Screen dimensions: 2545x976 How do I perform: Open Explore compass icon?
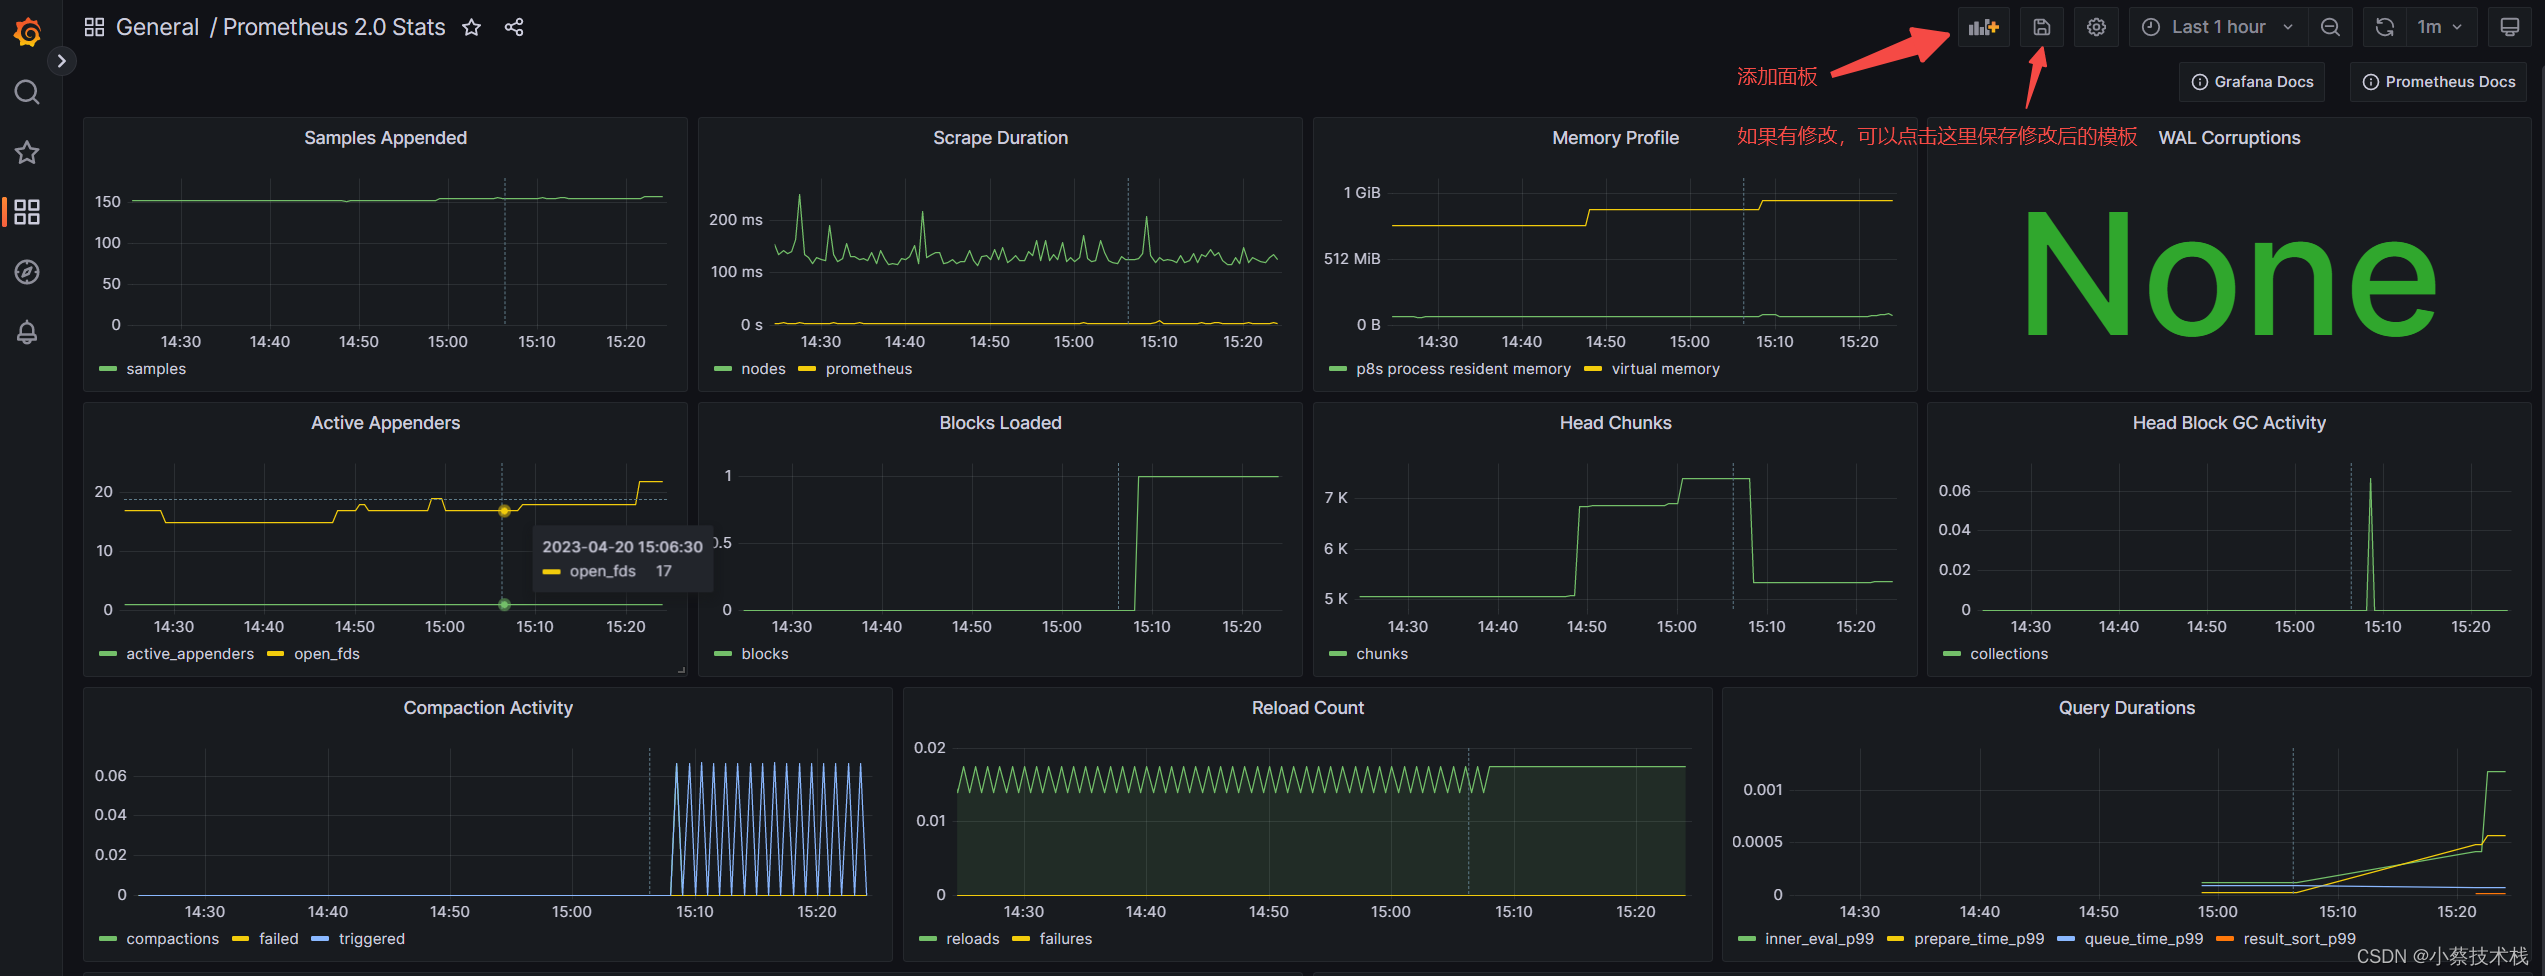pyautogui.click(x=27, y=272)
